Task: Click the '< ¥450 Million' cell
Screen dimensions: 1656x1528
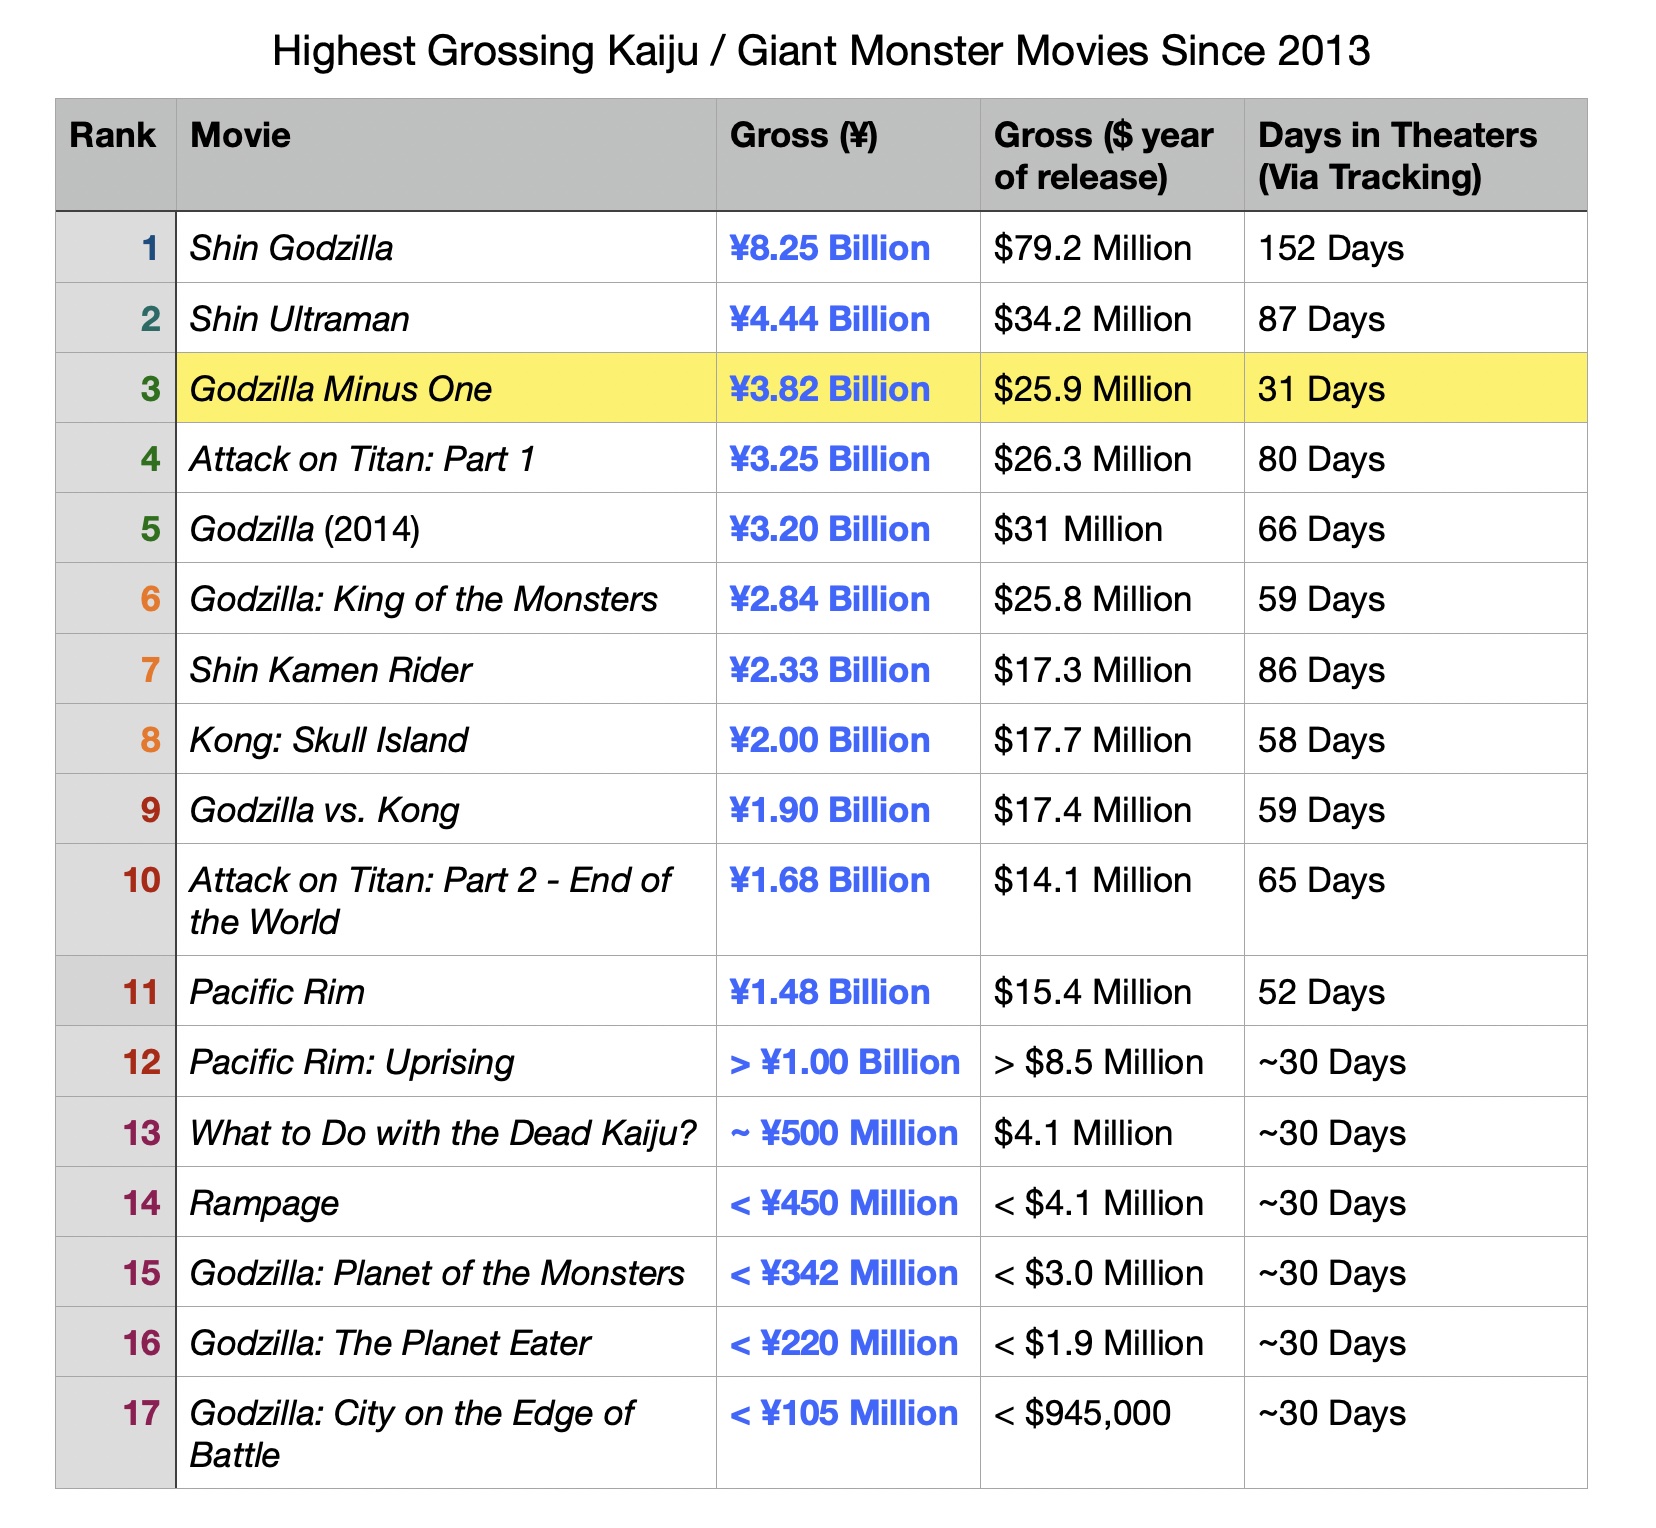Action: tap(848, 1202)
